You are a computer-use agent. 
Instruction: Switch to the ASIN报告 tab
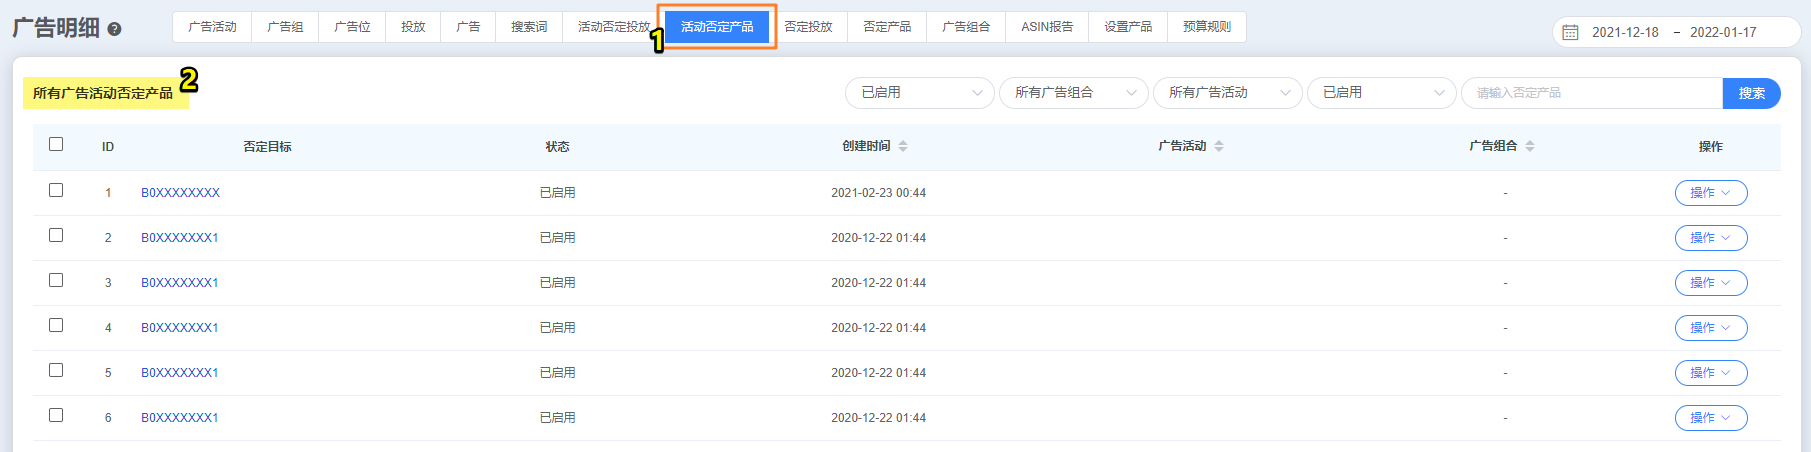1046,27
